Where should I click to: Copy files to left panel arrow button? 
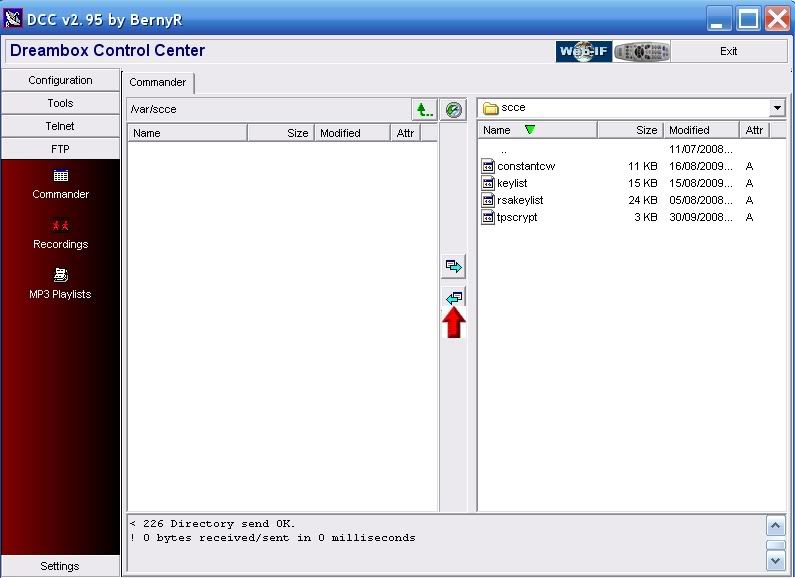click(453, 297)
